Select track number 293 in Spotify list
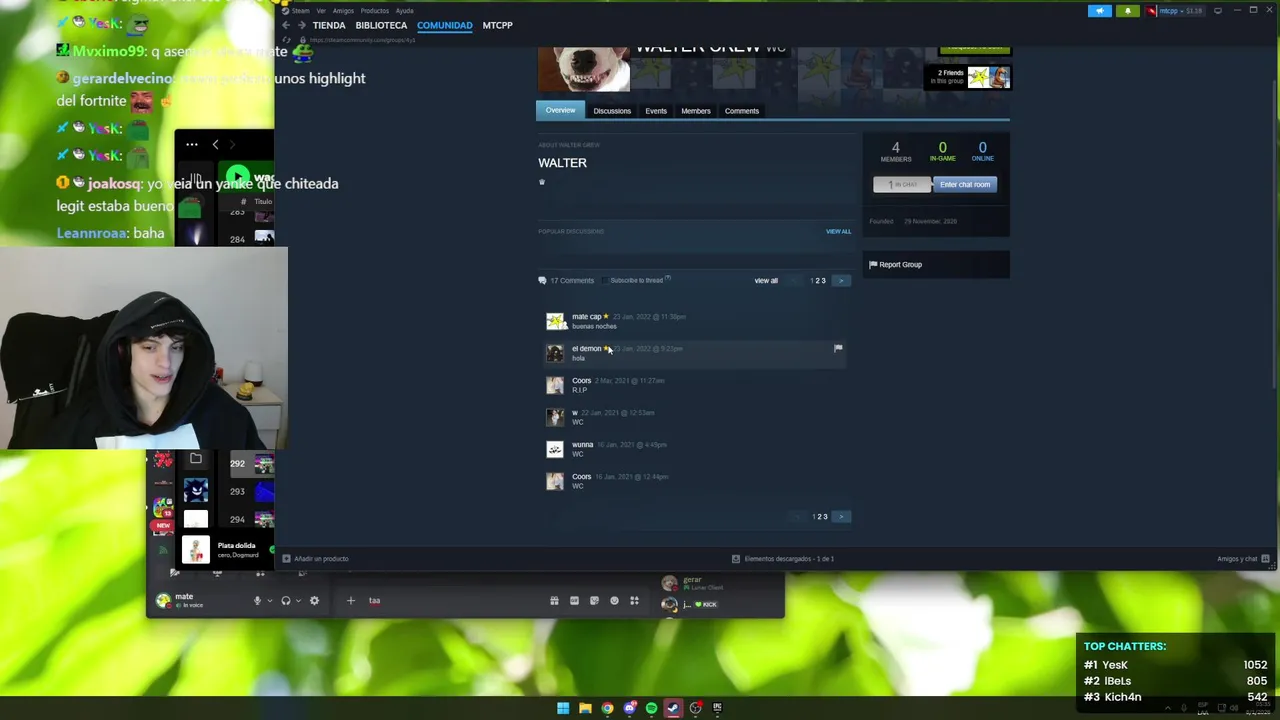Viewport: 1280px width, 720px height. pos(237,491)
